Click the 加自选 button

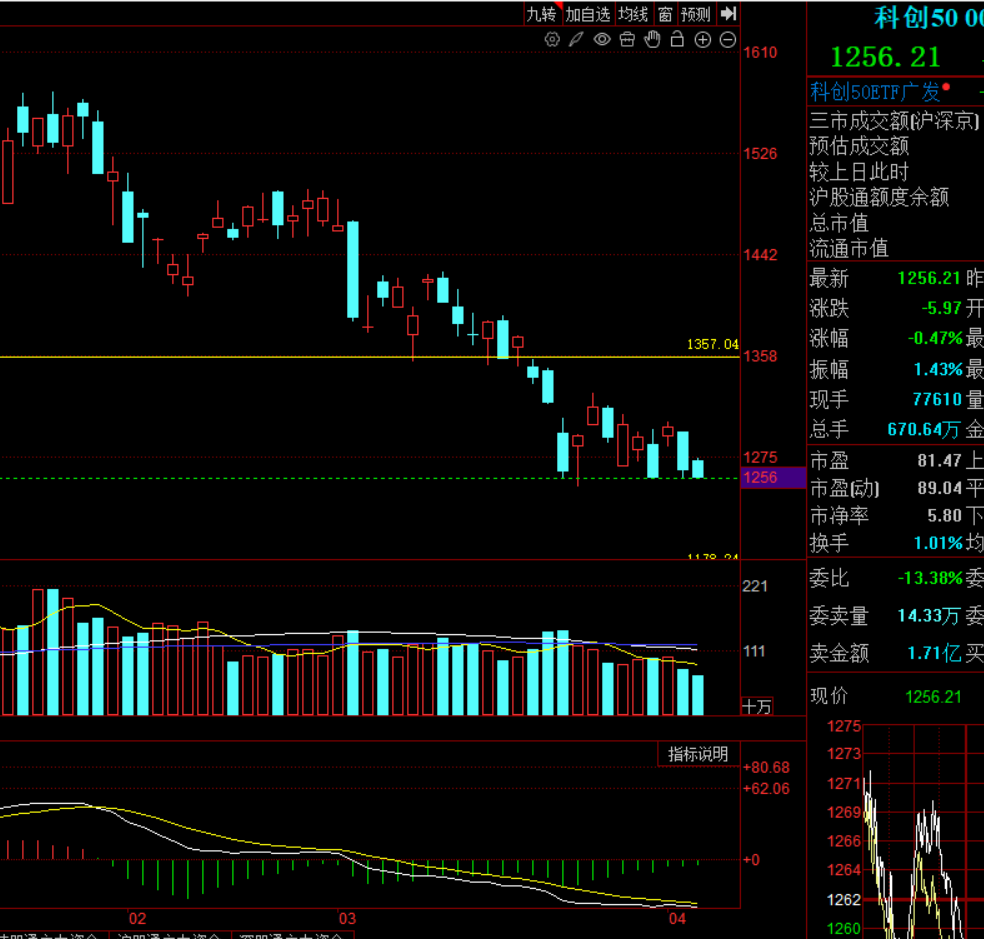point(587,14)
